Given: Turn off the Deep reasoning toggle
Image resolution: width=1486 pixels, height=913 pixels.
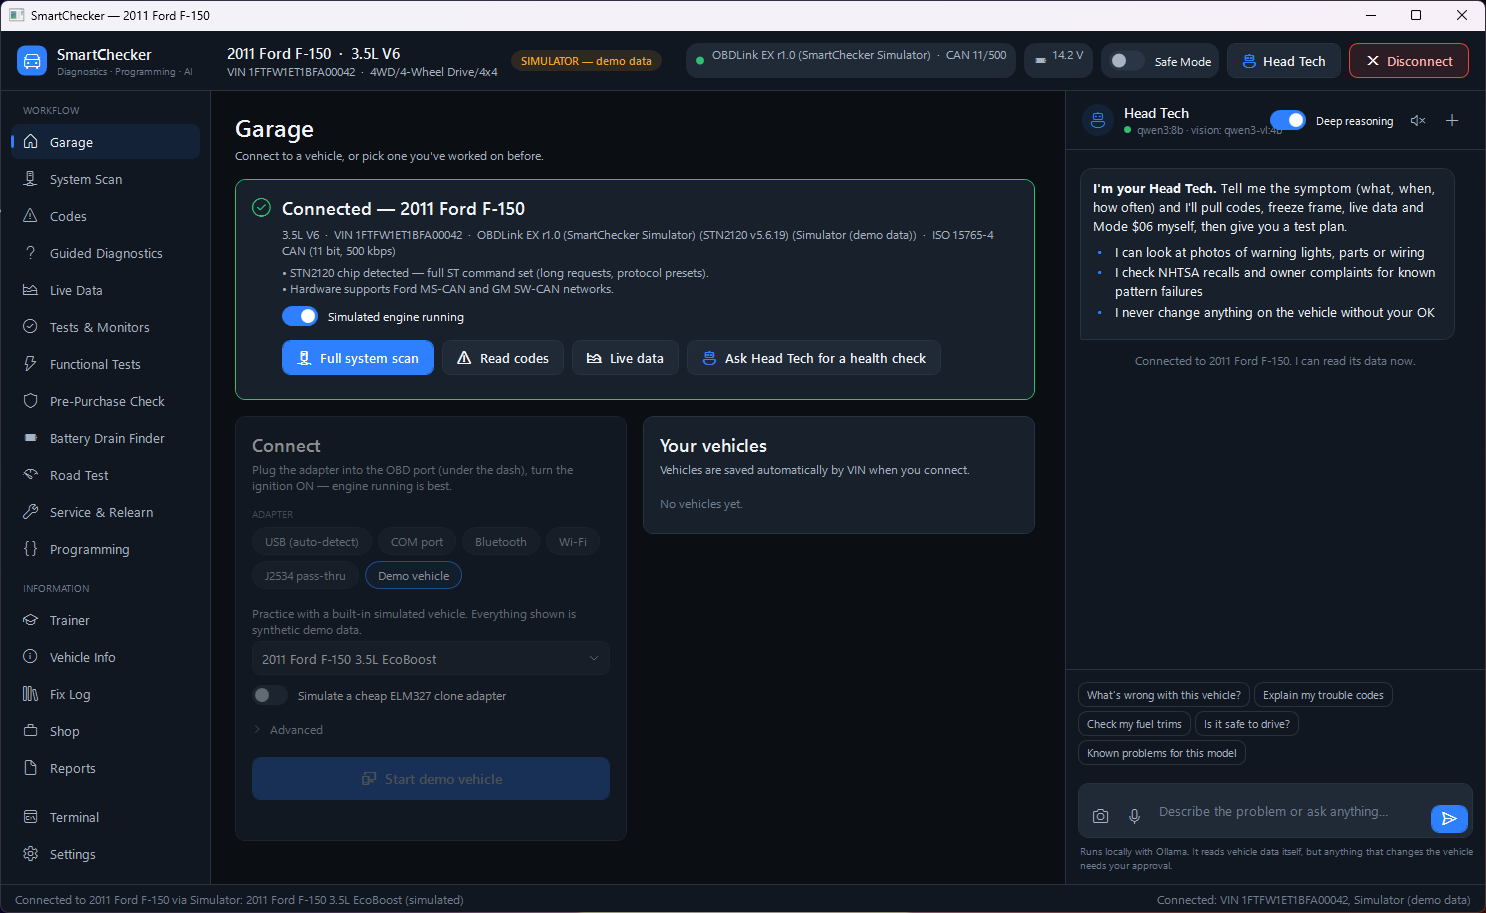Looking at the screenshot, I should pos(1288,120).
